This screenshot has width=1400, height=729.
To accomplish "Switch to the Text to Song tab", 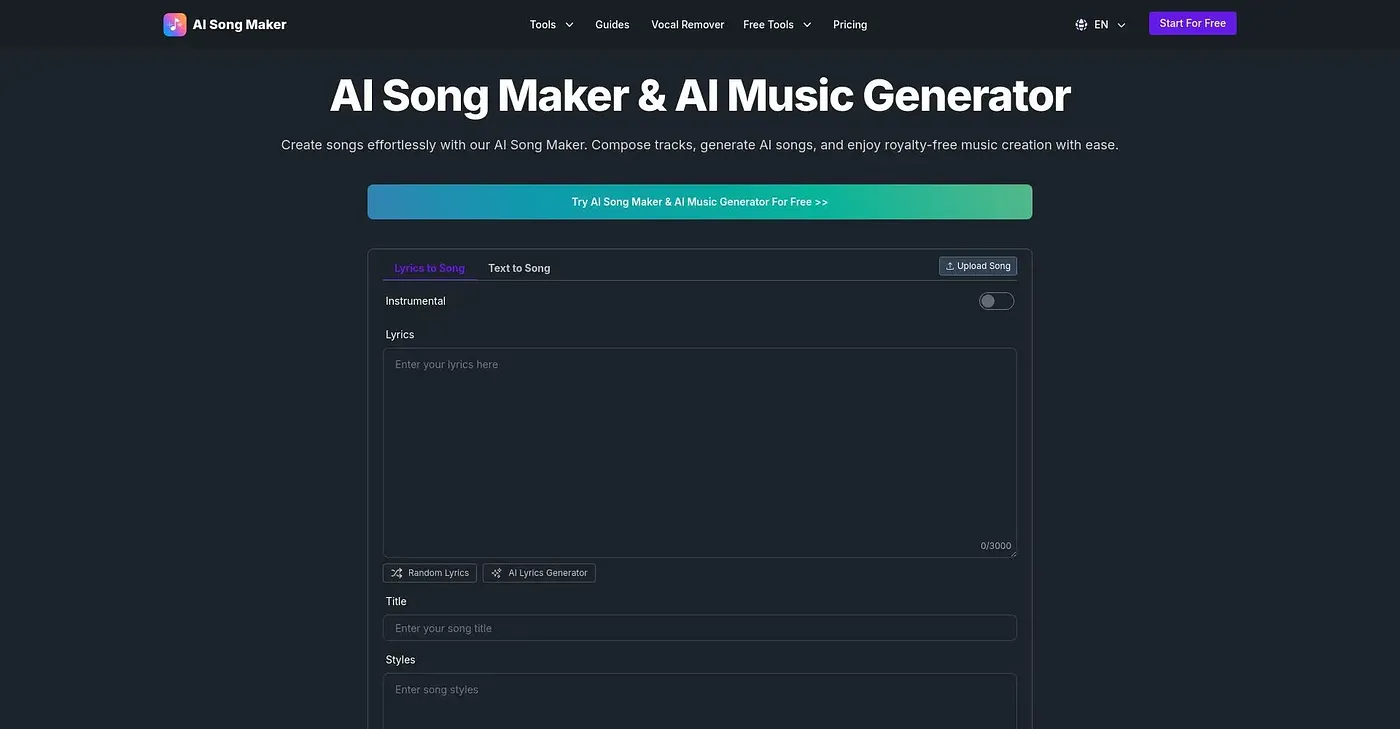I will (x=519, y=268).
